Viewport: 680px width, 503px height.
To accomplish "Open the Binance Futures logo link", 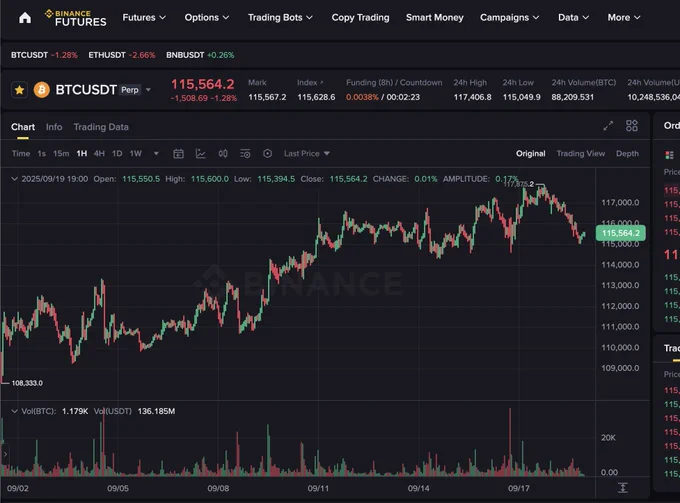I will point(76,18).
